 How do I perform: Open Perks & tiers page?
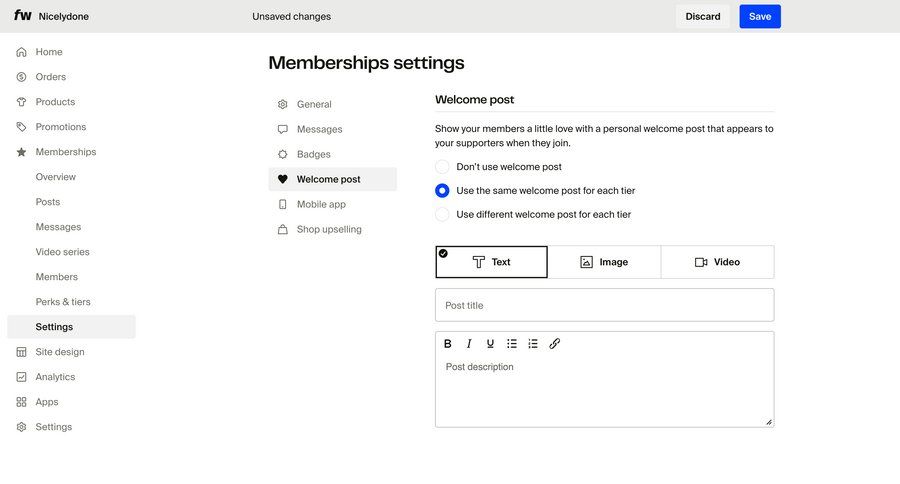click(63, 302)
